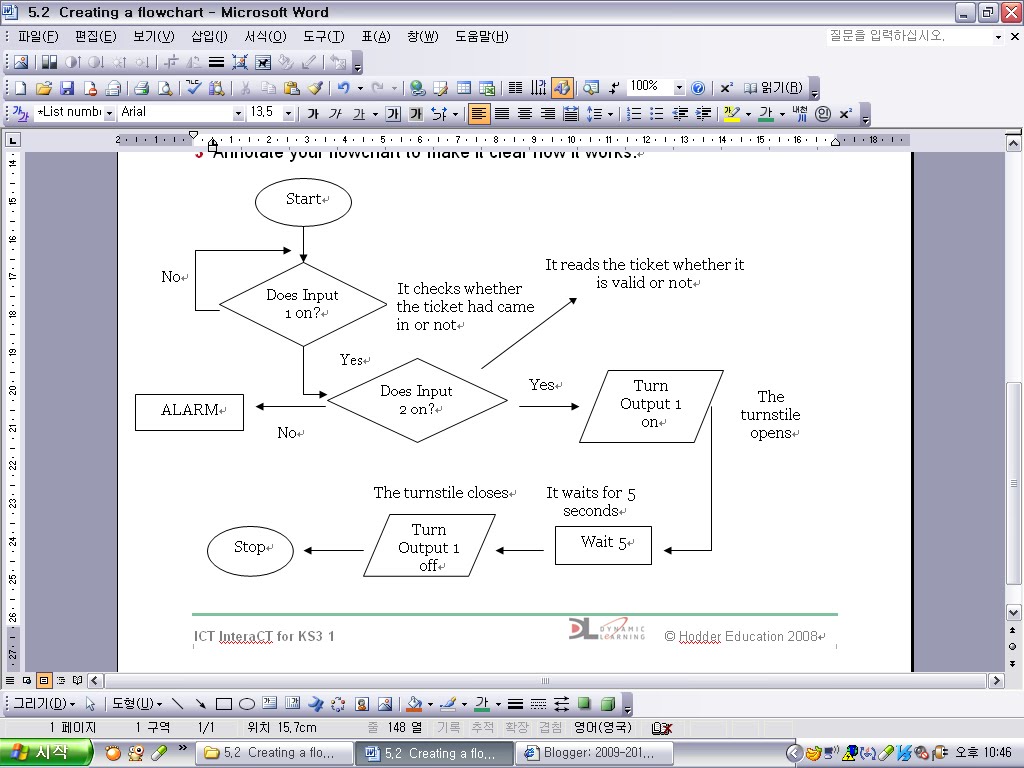Toggle underline formatting
Screen dimensions: 1024x768
tap(358, 112)
